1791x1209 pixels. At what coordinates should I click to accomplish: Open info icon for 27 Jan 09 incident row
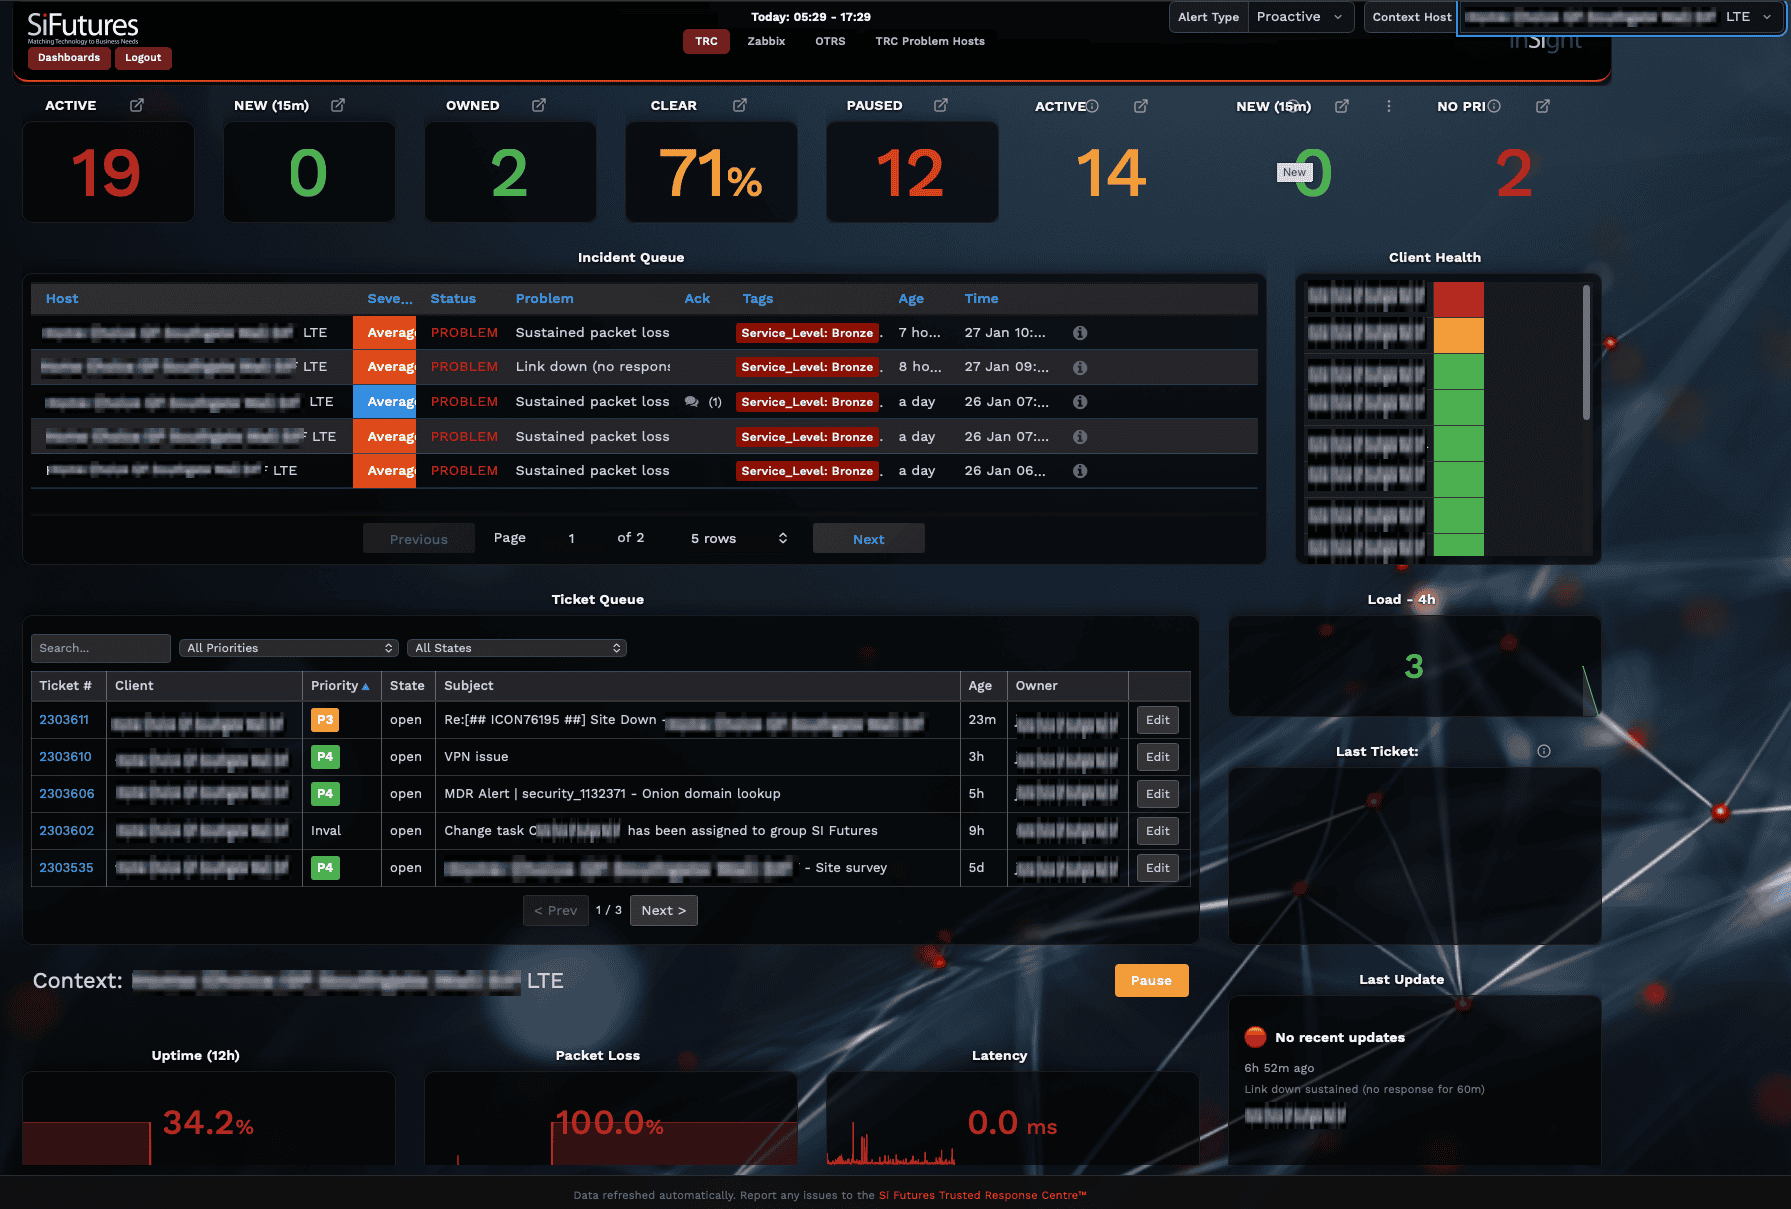tap(1080, 368)
